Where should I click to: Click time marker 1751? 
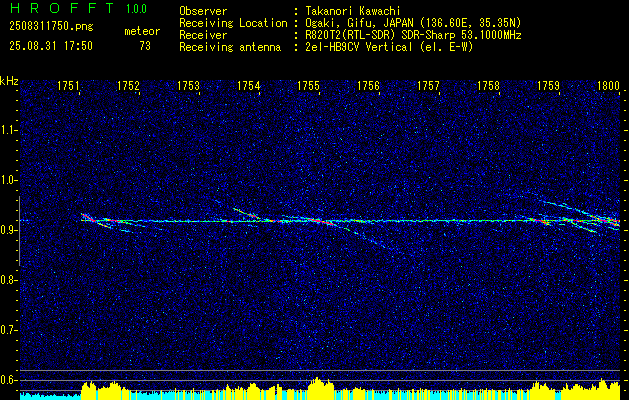(x=68, y=85)
